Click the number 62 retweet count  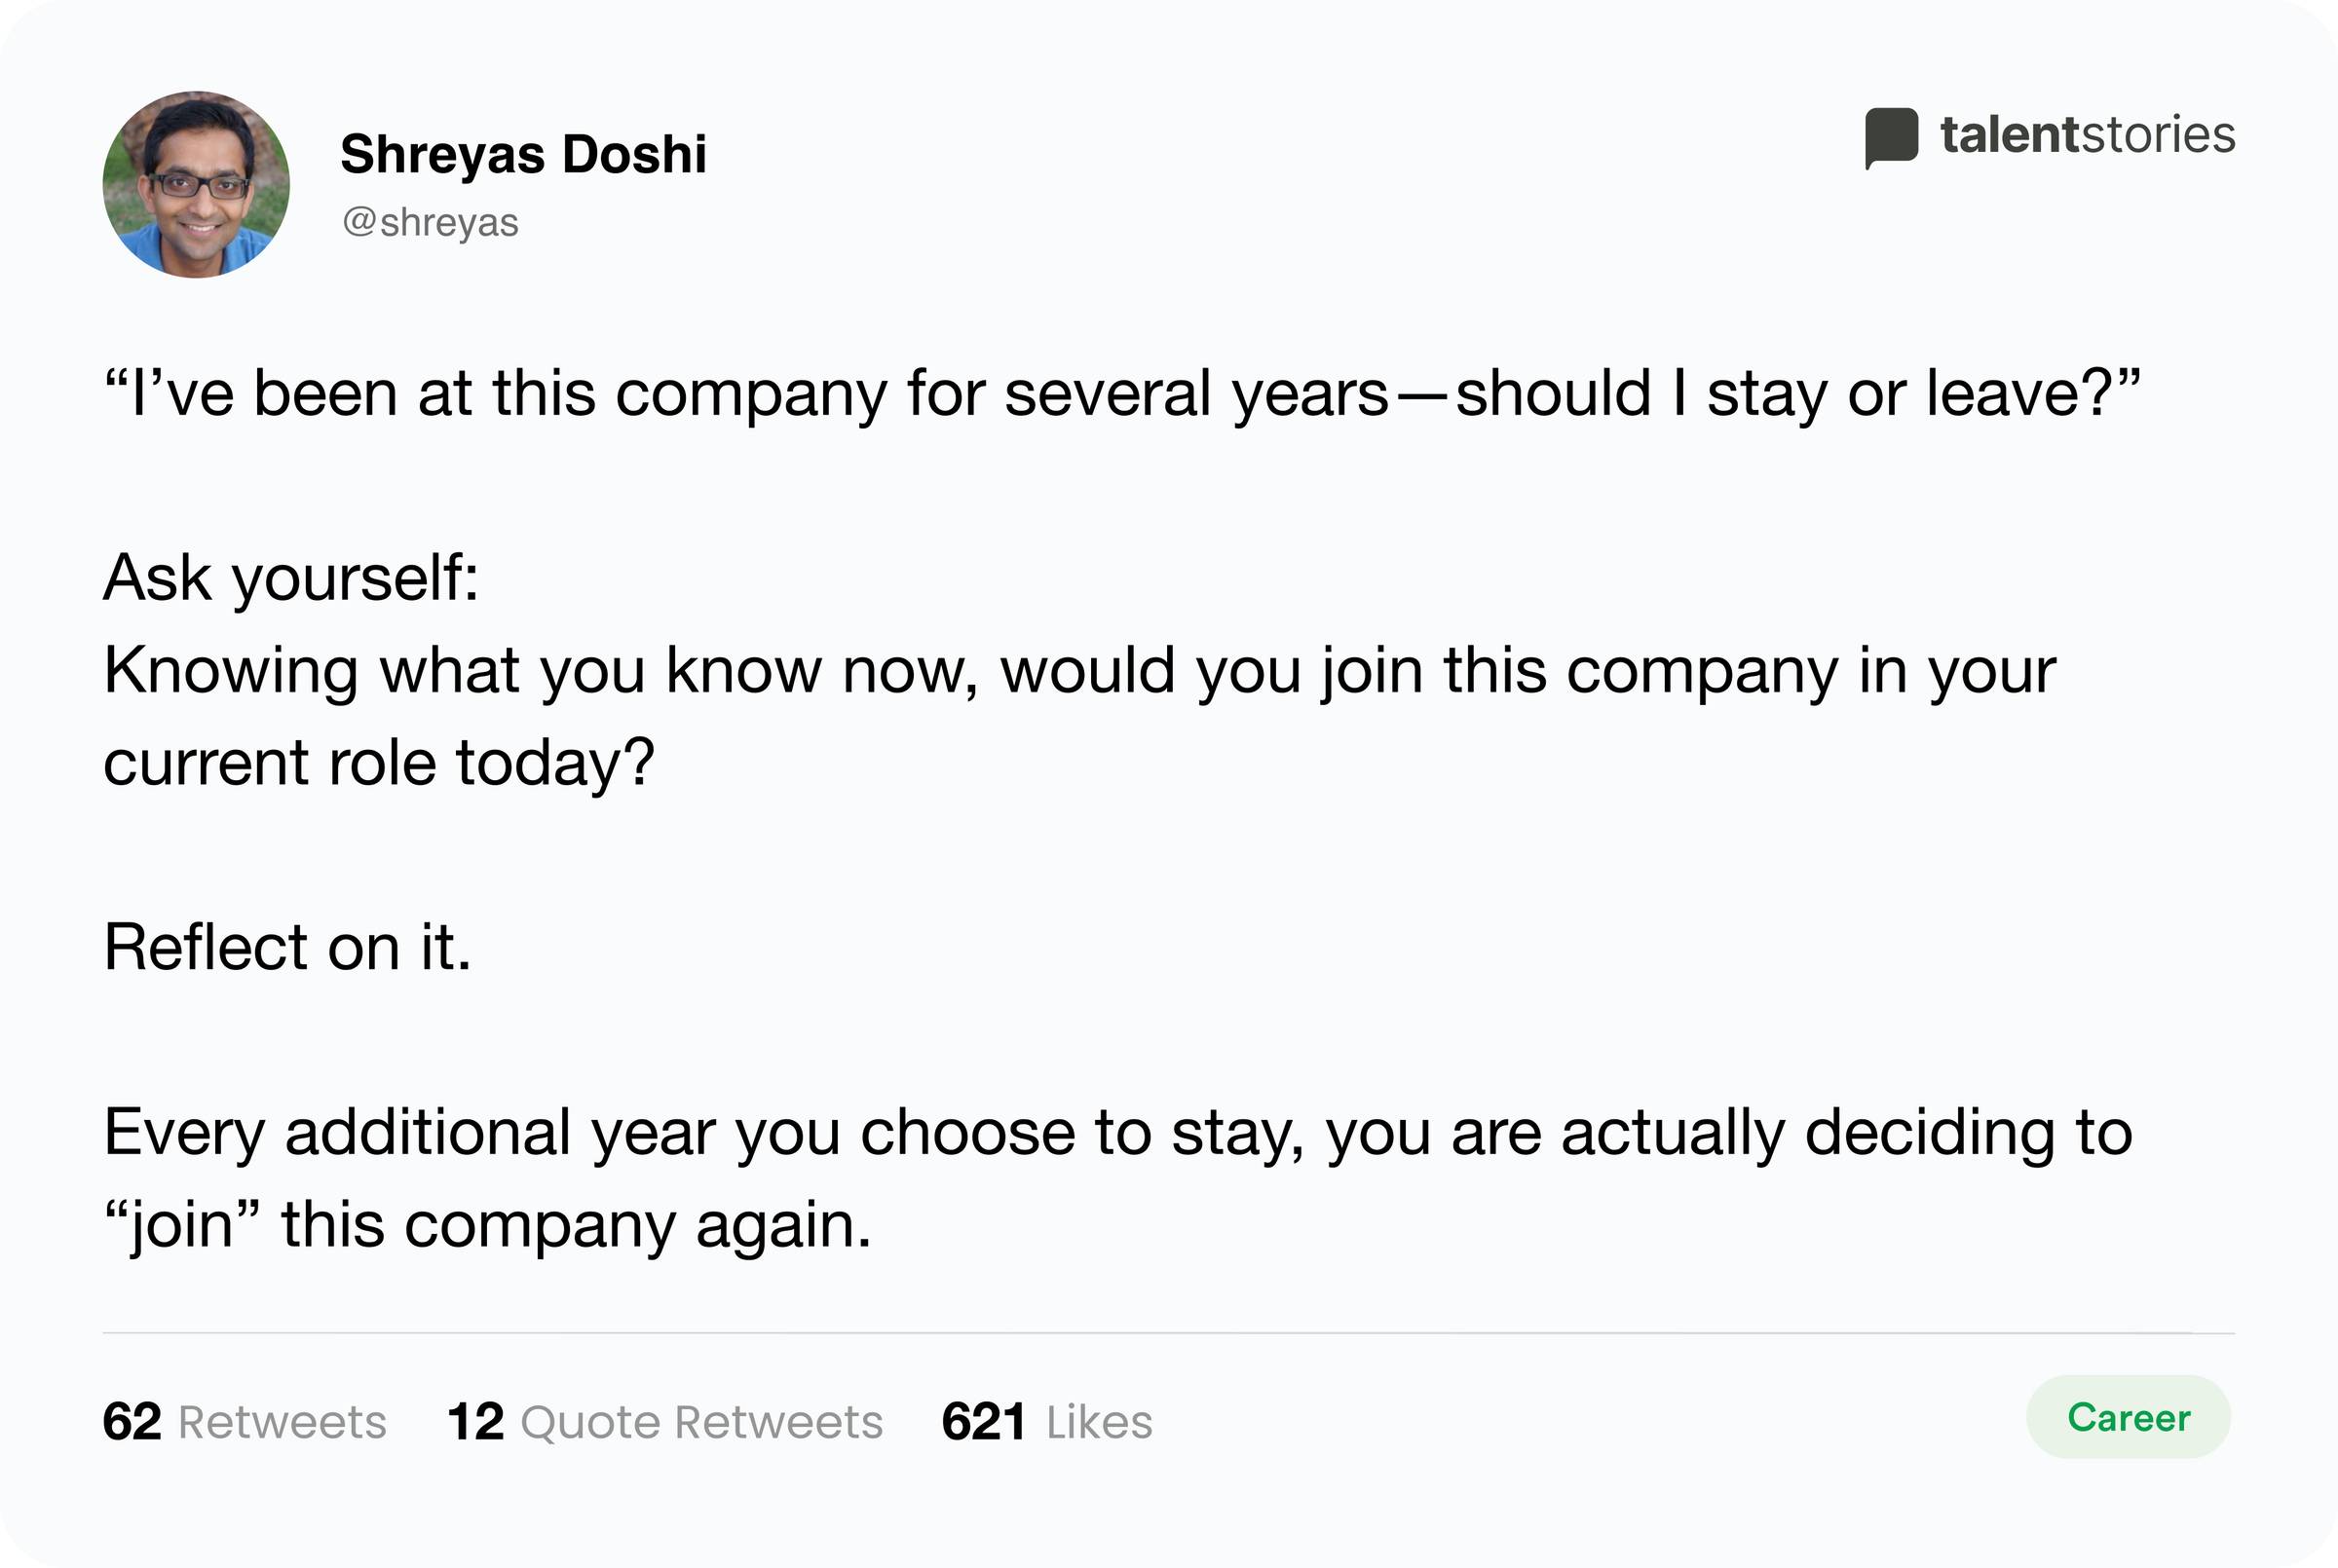click(132, 1422)
